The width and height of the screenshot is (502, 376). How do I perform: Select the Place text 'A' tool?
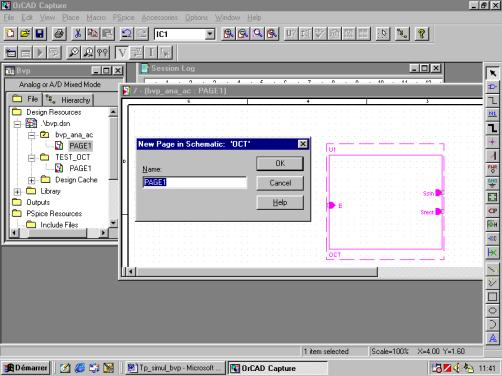tap(492, 339)
